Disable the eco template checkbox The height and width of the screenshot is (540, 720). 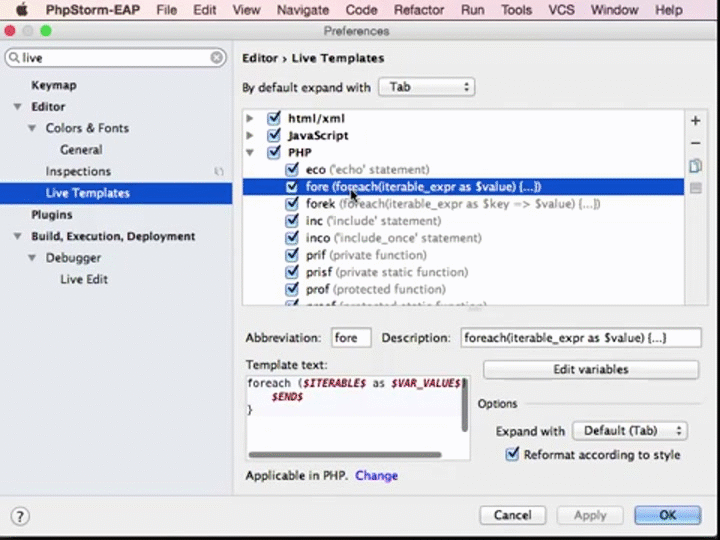point(292,169)
